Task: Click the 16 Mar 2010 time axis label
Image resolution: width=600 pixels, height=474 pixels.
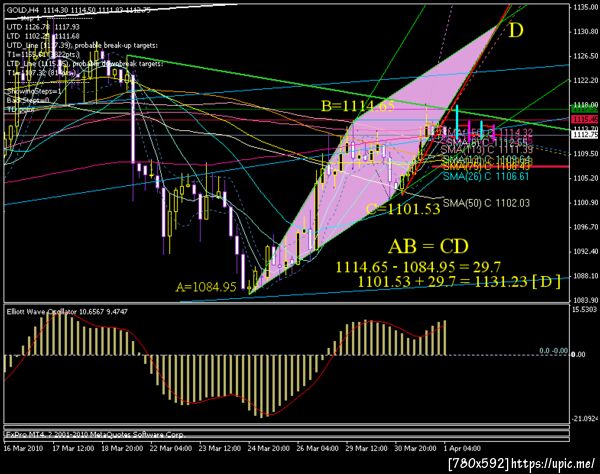Action: 23,448
